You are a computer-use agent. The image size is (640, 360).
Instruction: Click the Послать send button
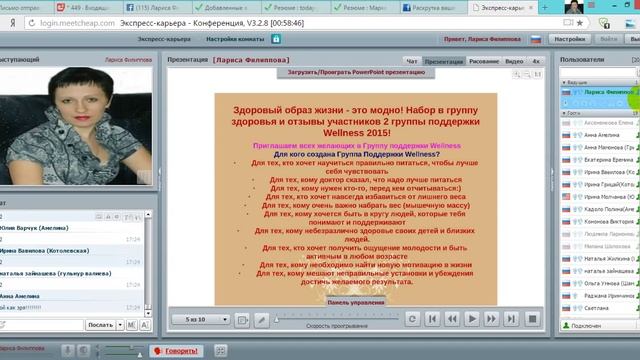[100, 325]
